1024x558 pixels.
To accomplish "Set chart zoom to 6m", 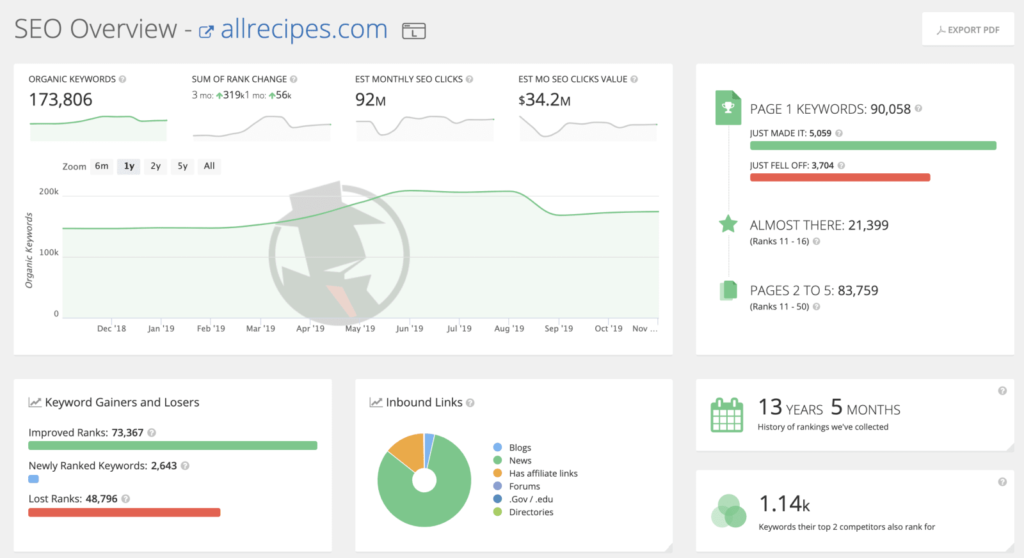I will 101,166.
